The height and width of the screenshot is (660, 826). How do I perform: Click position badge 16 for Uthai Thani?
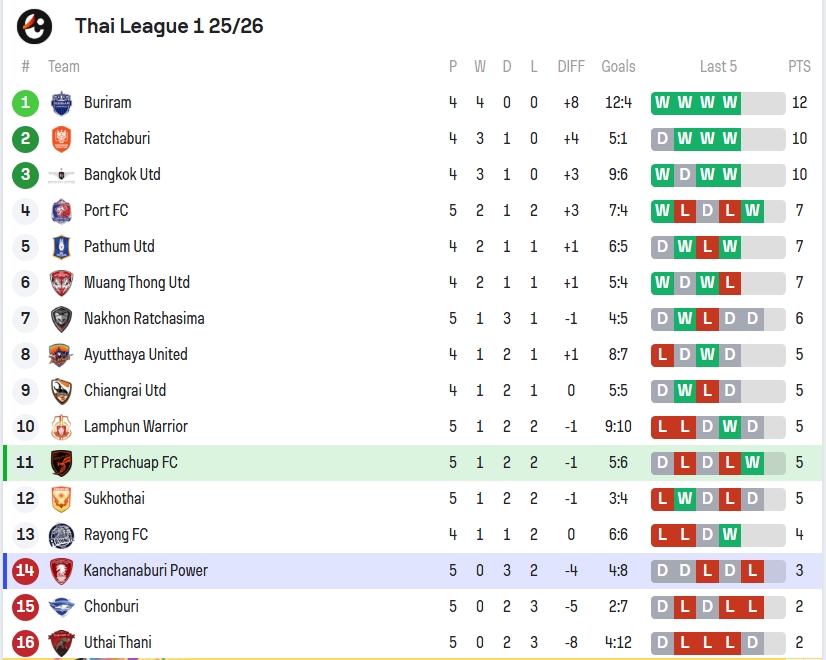tap(25, 643)
